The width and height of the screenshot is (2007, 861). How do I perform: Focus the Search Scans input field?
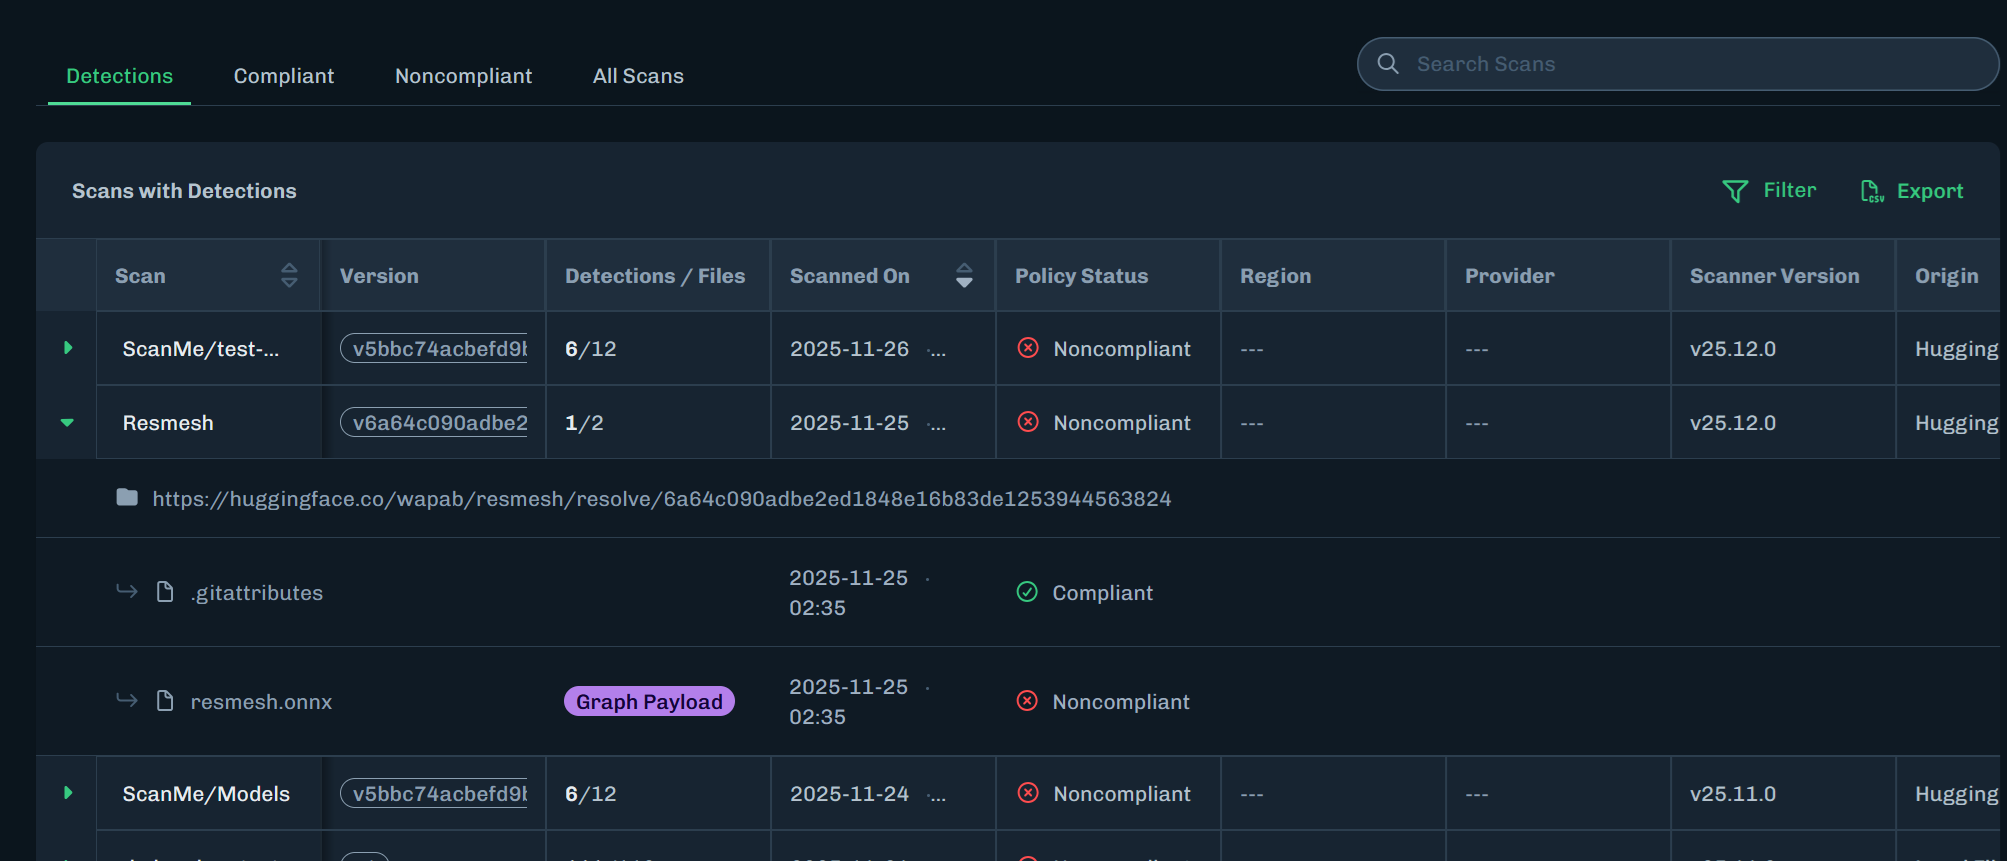[1690, 64]
